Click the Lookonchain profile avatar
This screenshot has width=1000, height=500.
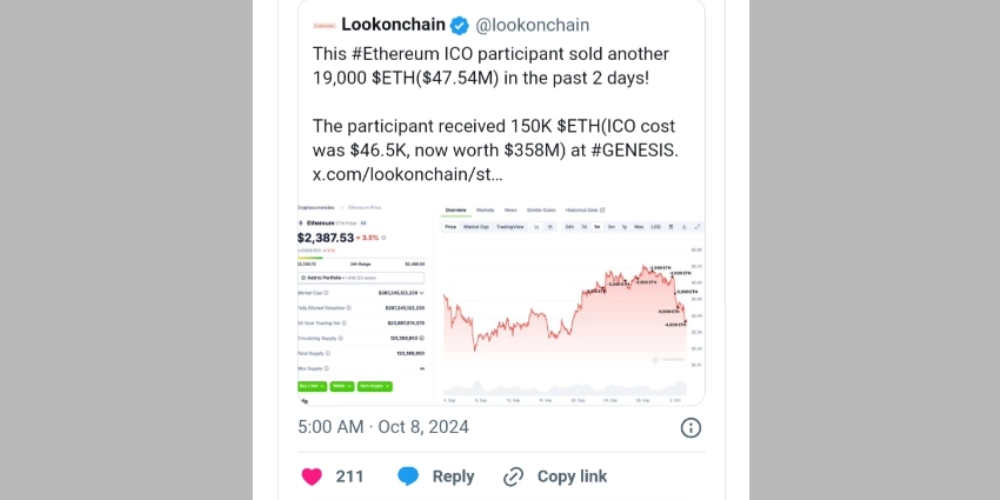click(323, 25)
